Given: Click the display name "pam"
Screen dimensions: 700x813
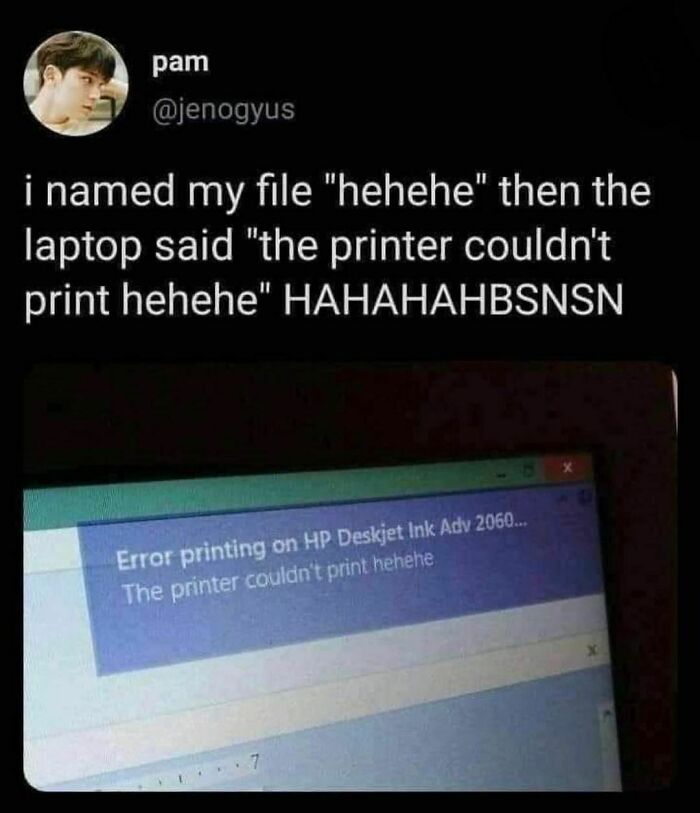Looking at the screenshot, I should (180, 63).
